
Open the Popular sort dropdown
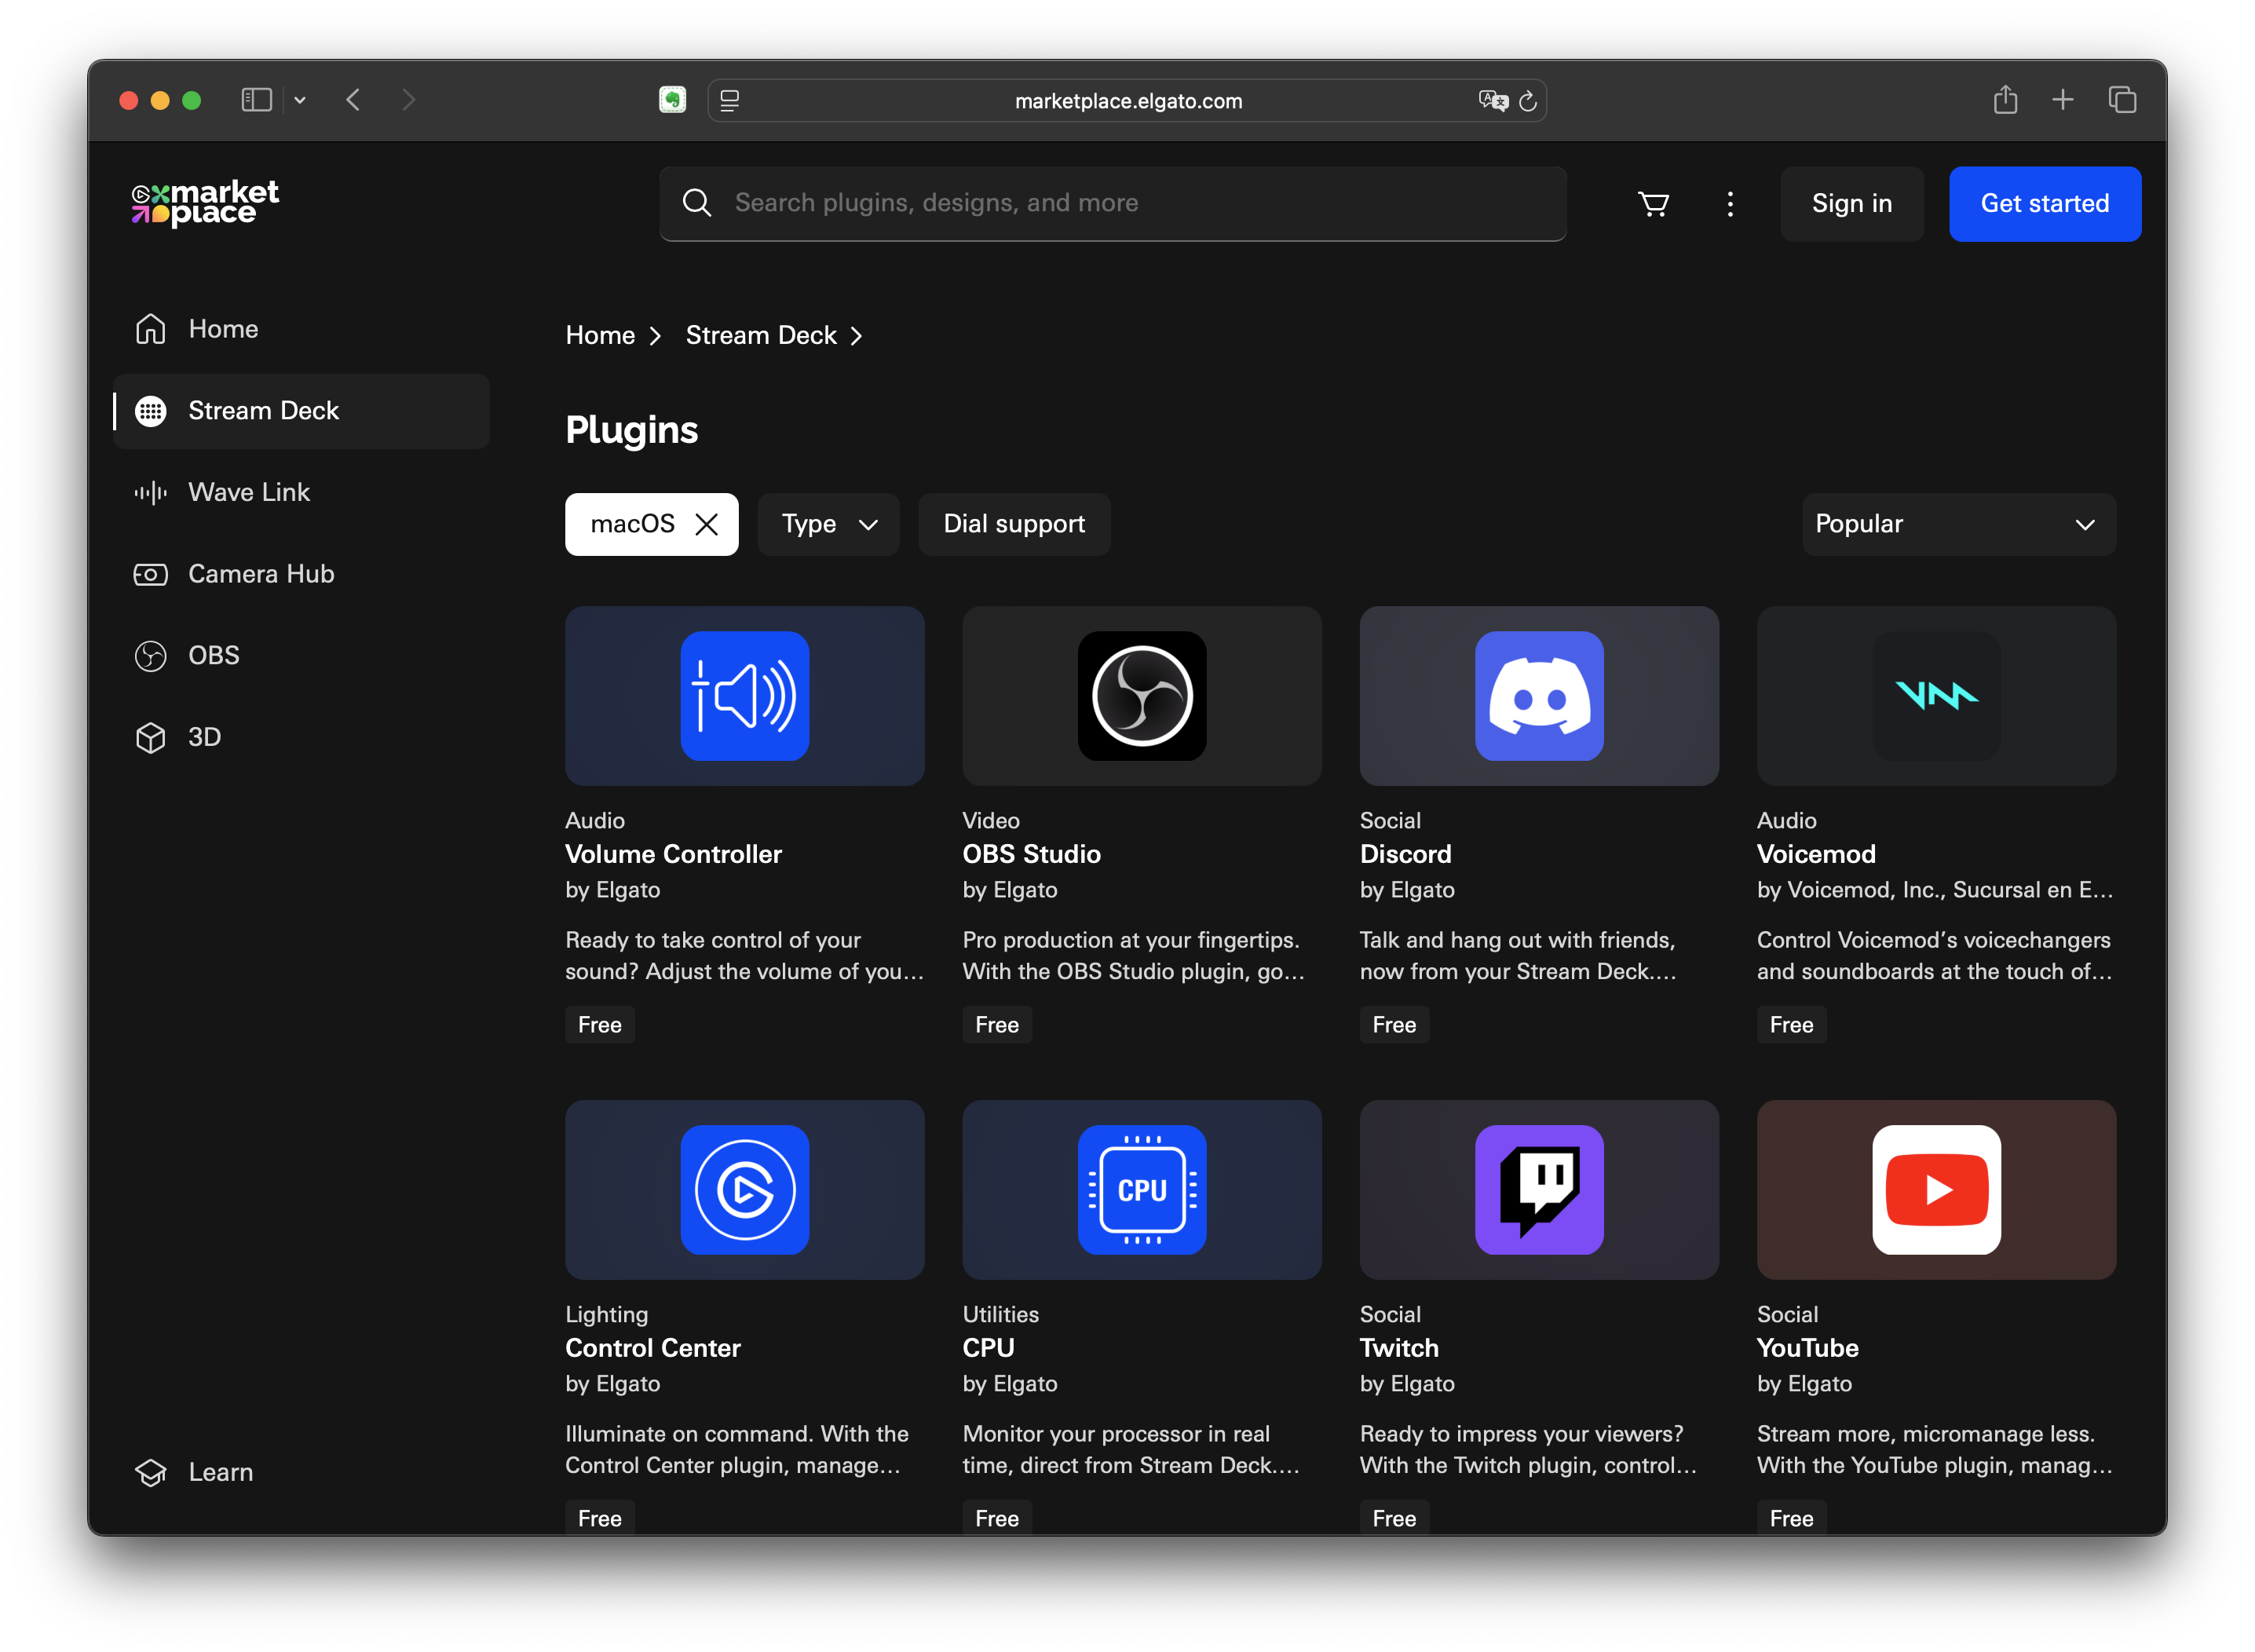click(x=1958, y=524)
